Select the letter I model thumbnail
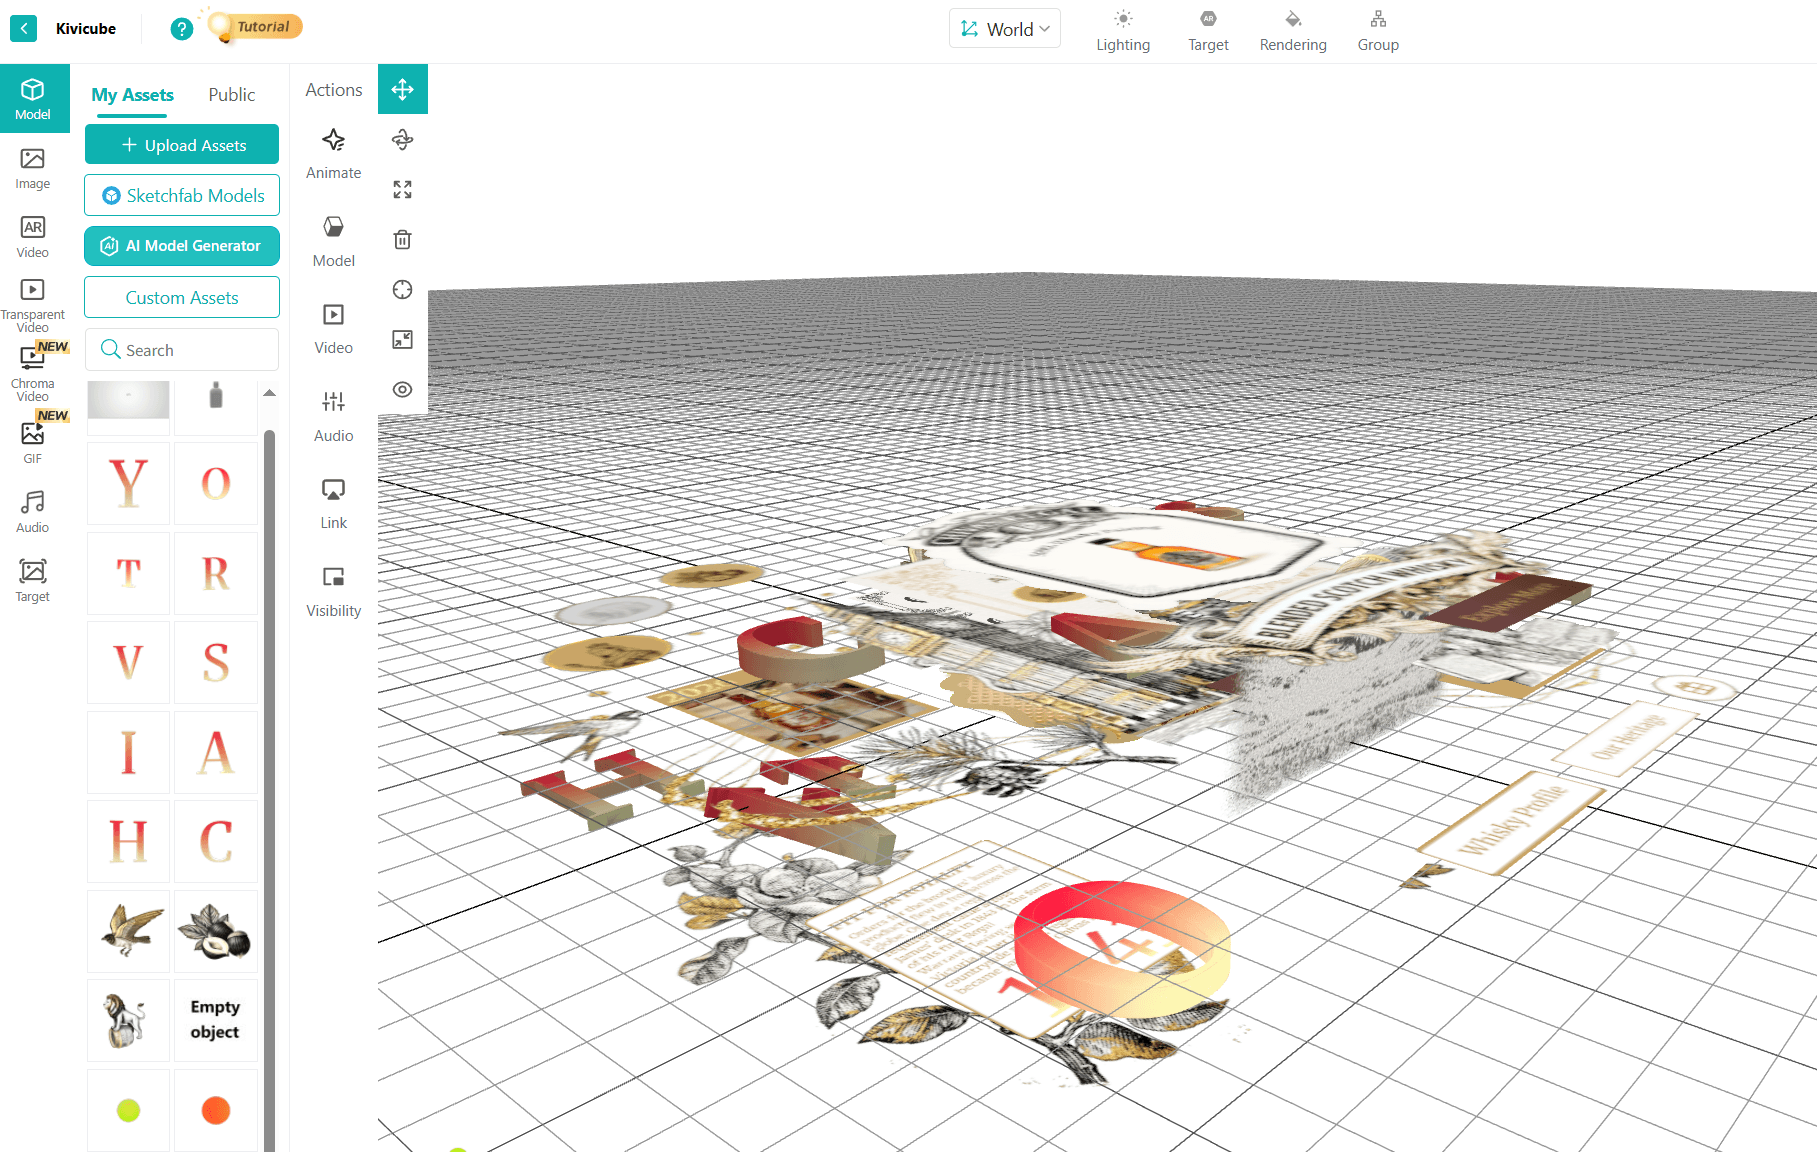1817x1152 pixels. (128, 752)
